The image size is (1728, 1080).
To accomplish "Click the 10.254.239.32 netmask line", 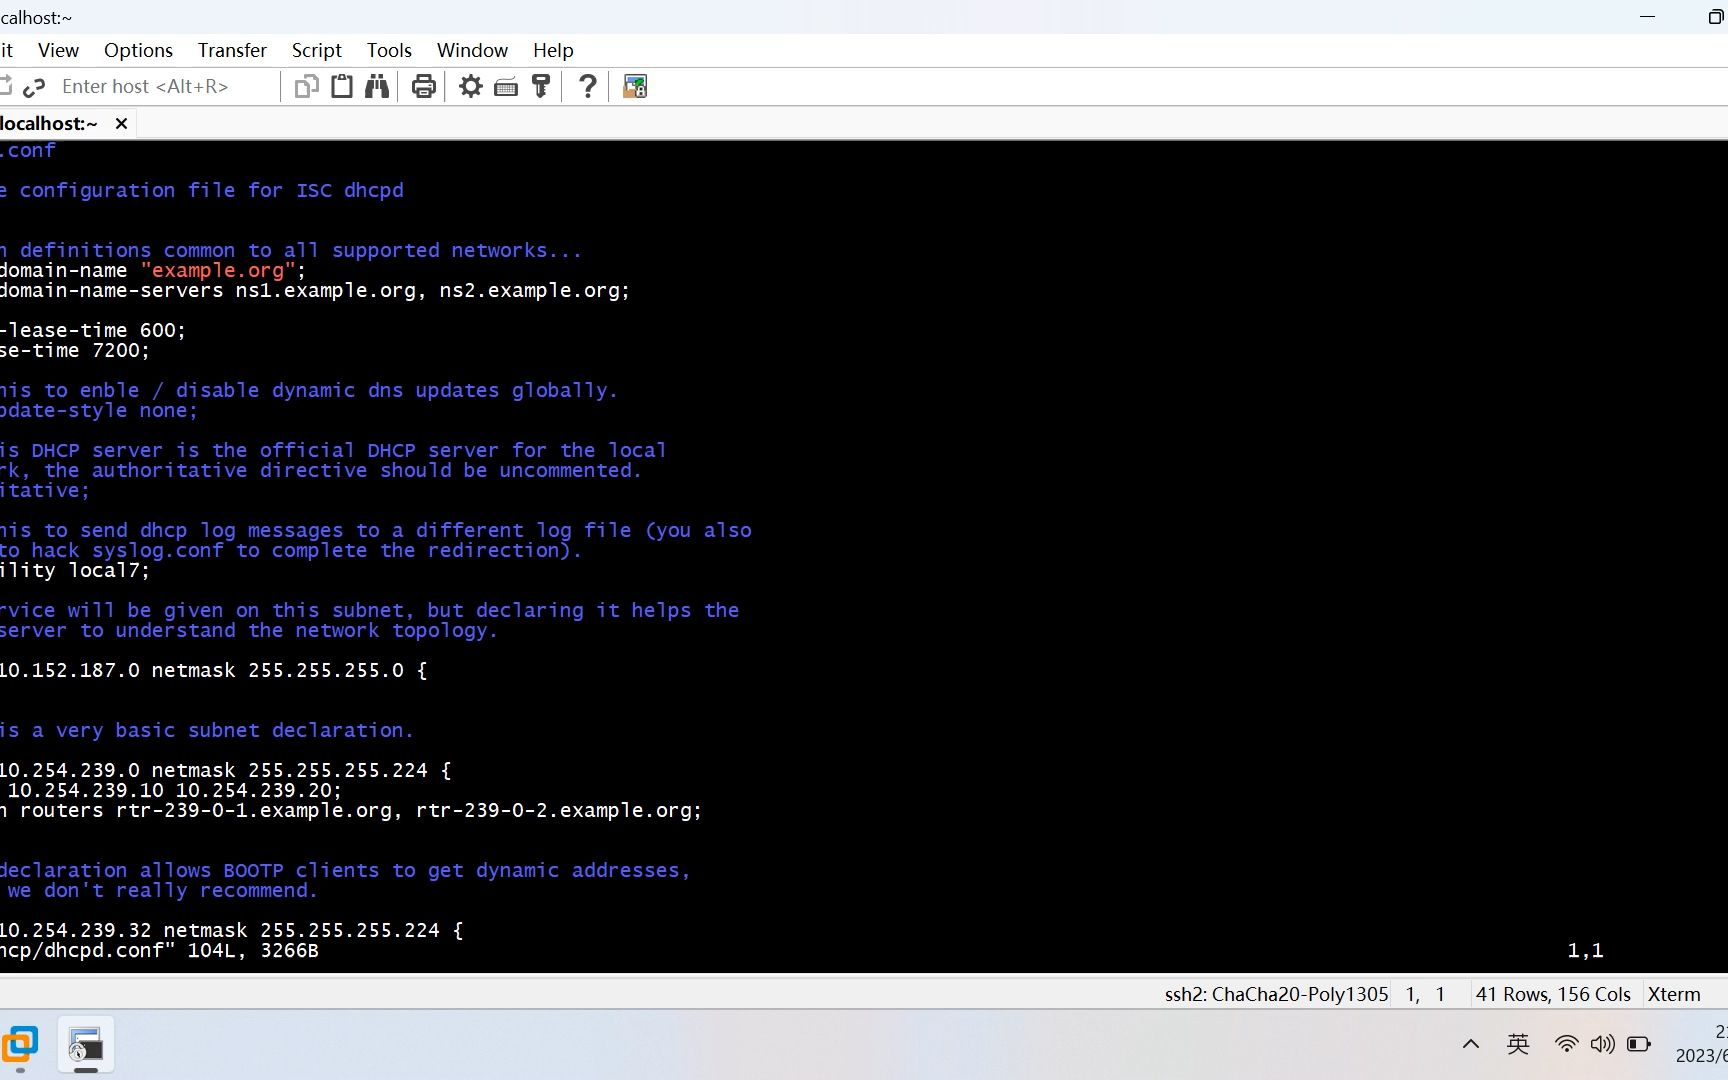I will pos(231,930).
